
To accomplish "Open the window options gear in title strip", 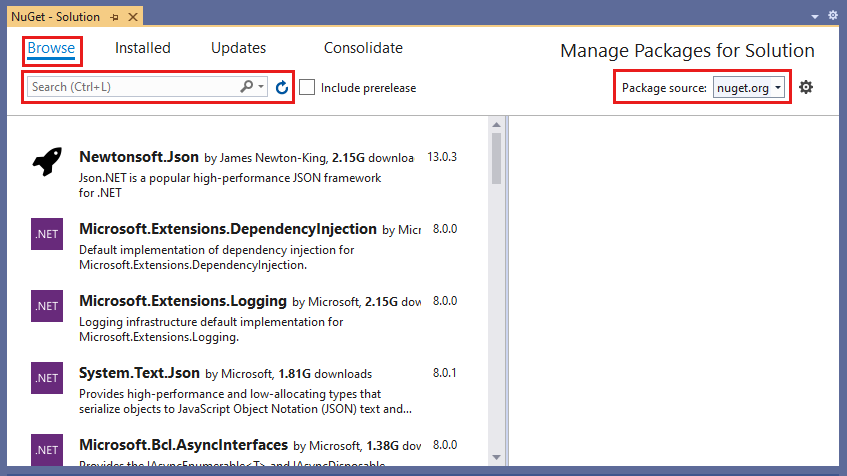I will (832, 16).
